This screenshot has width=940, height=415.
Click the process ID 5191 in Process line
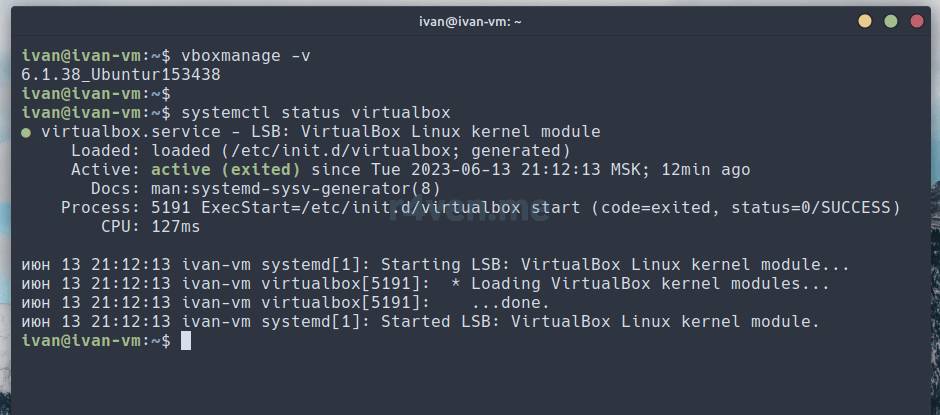pyautogui.click(x=171, y=208)
